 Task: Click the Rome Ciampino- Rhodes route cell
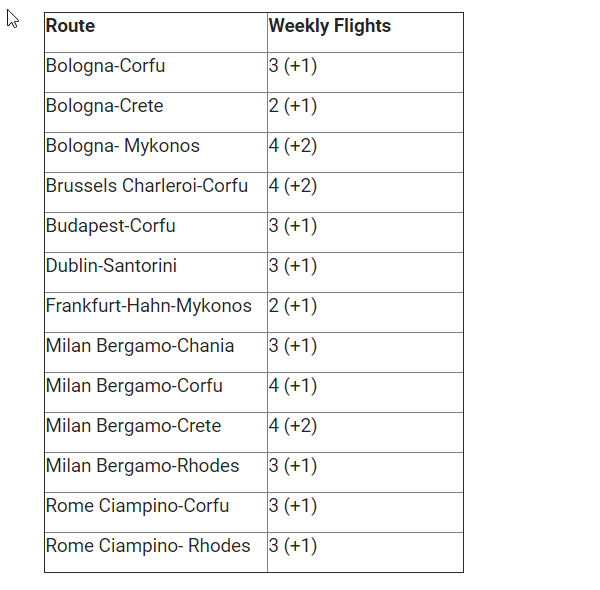[156, 553]
